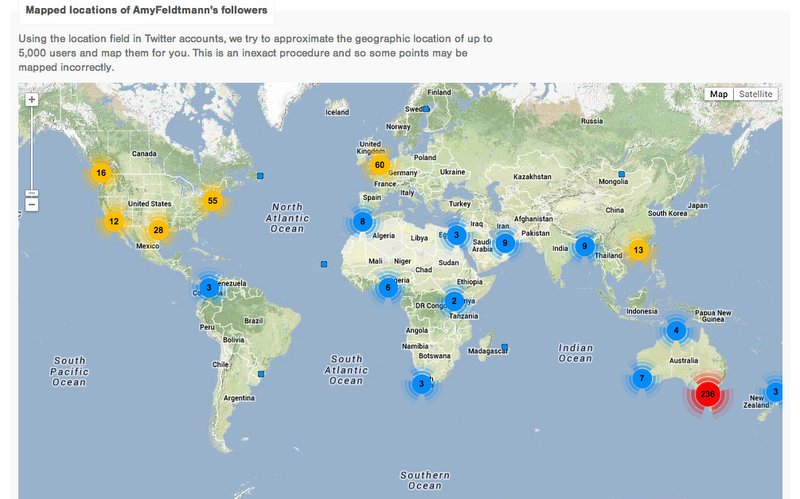Zoom in with the plus button
Viewport: 800px width, 499px height.
pos(32,100)
